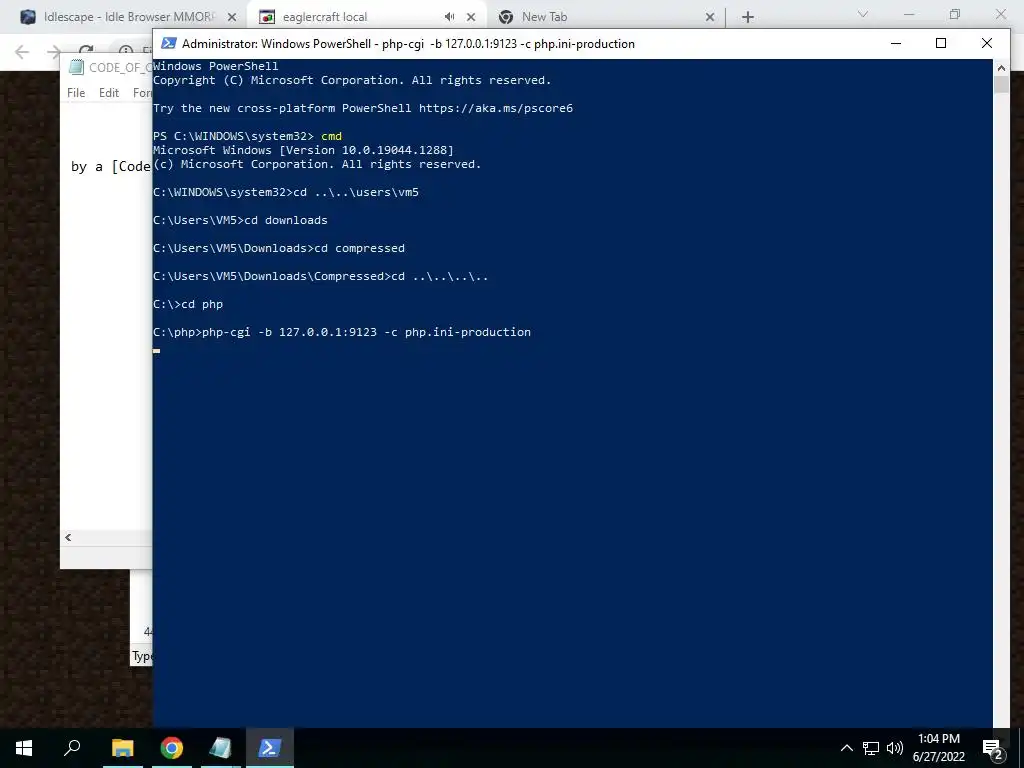Screen dimensions: 1024x768
Task: Switch to the eaglercraft local tab
Action: pos(366,17)
